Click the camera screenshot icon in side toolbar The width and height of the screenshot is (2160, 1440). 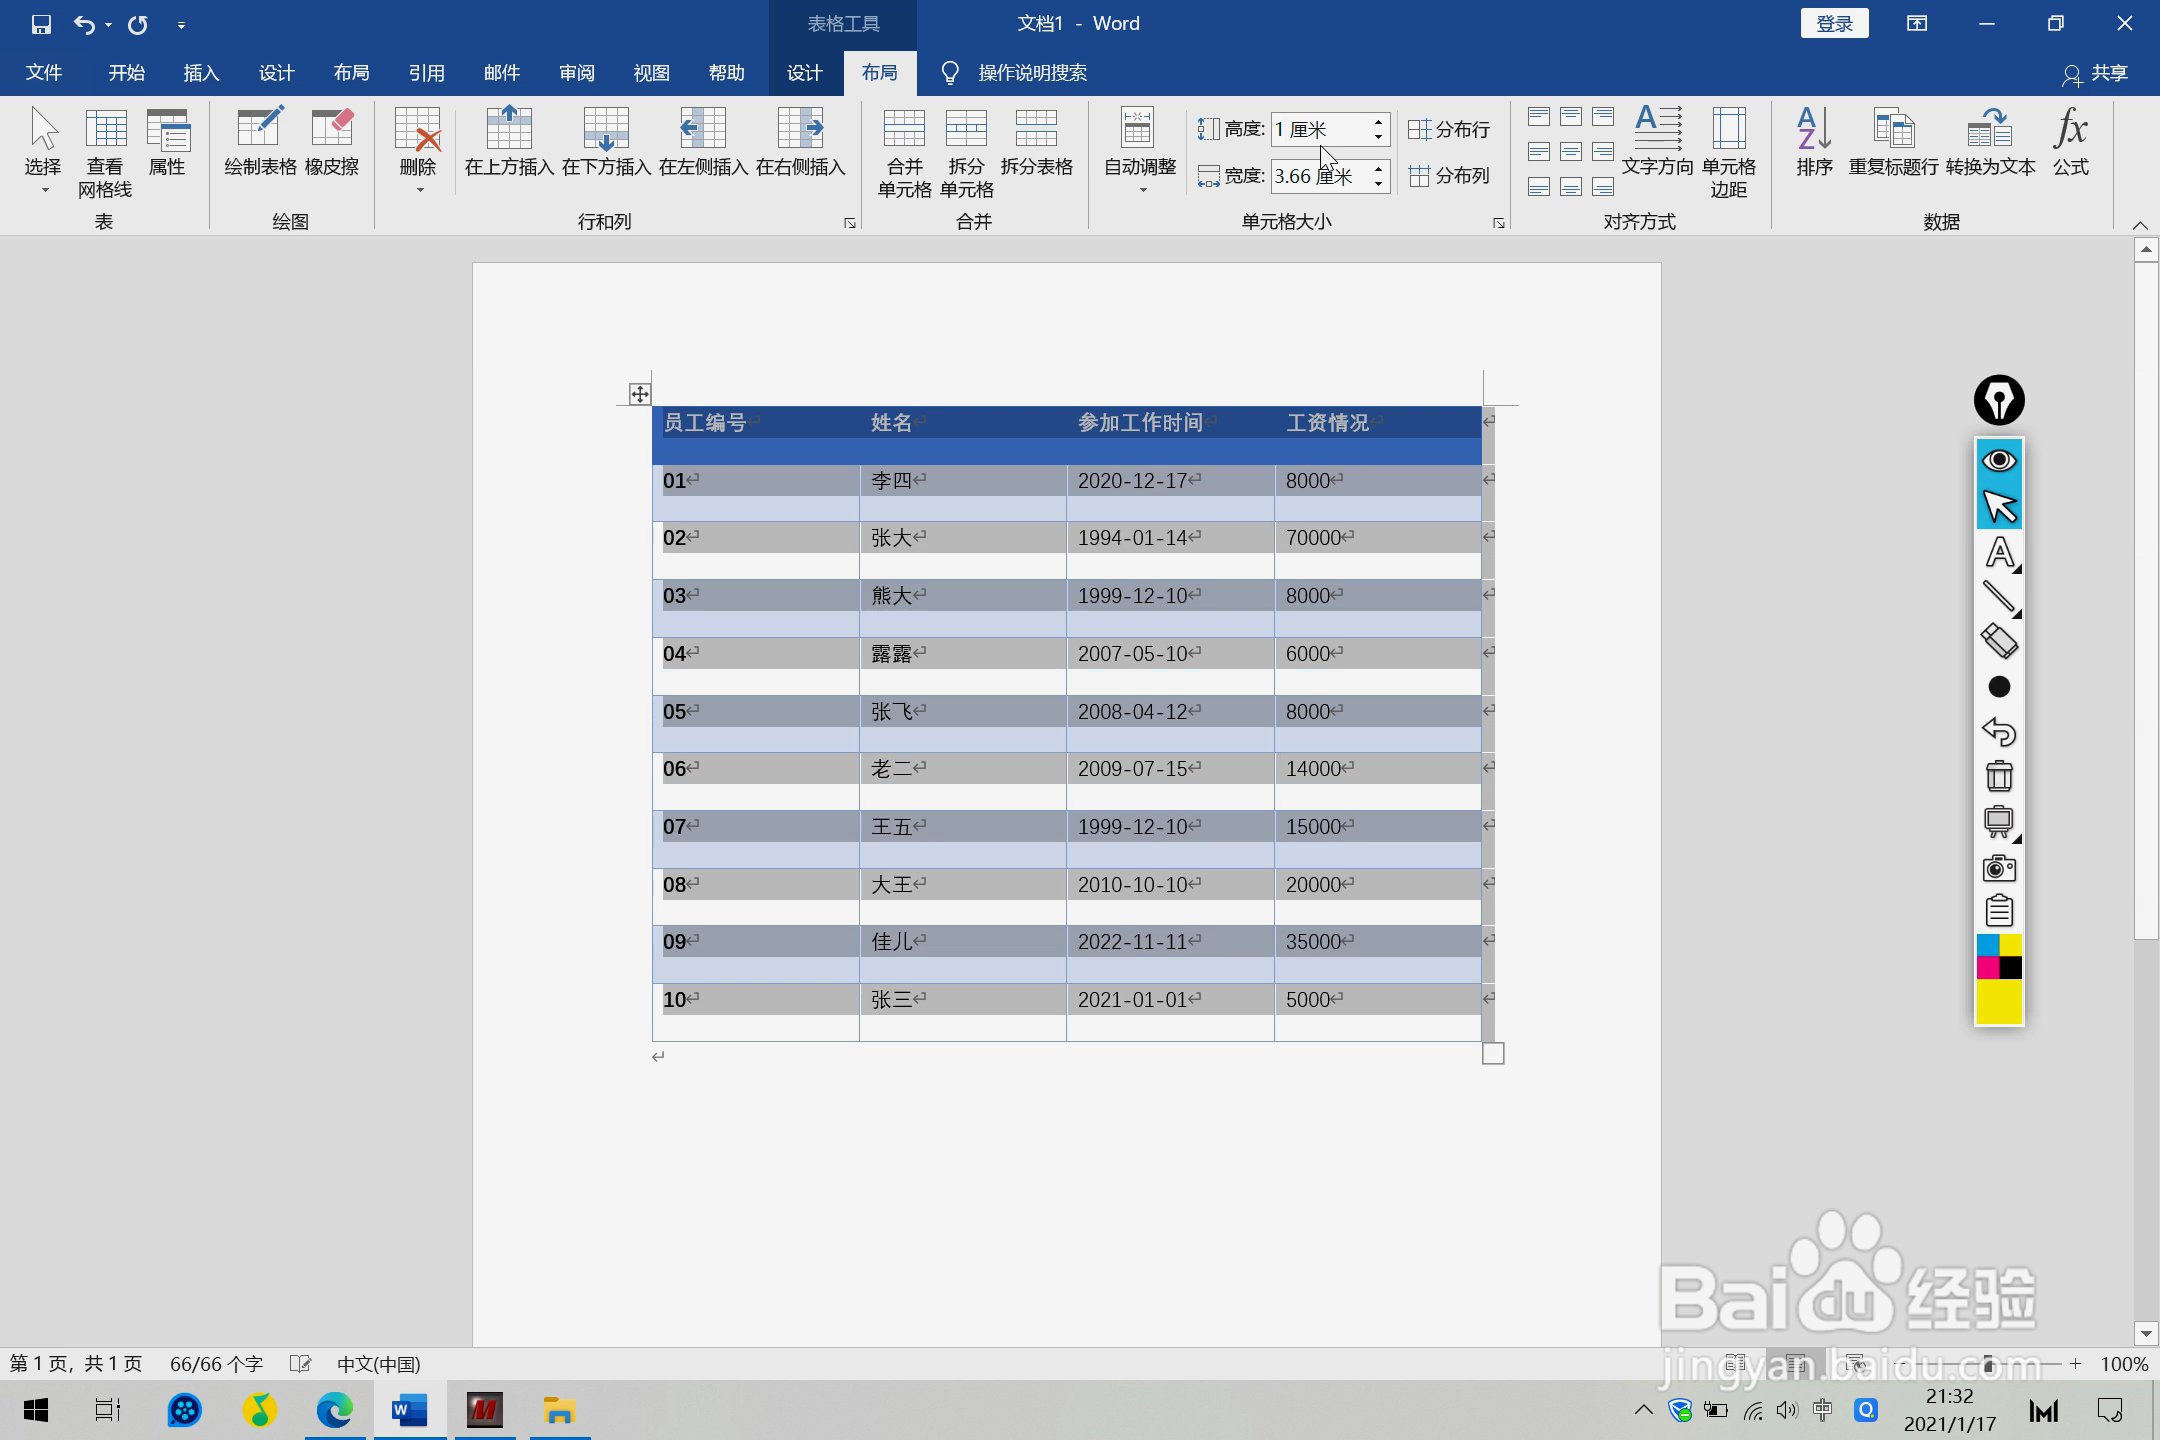[1999, 867]
